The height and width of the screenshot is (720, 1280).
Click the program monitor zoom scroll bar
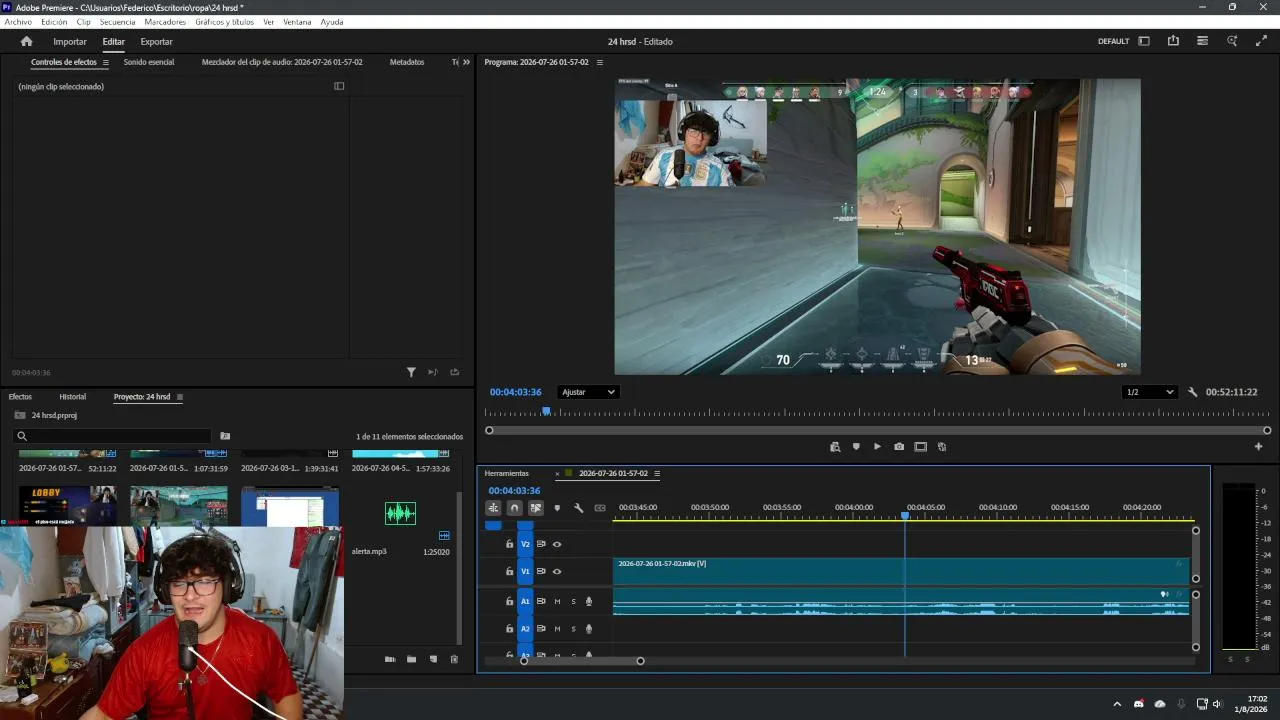tap(878, 430)
